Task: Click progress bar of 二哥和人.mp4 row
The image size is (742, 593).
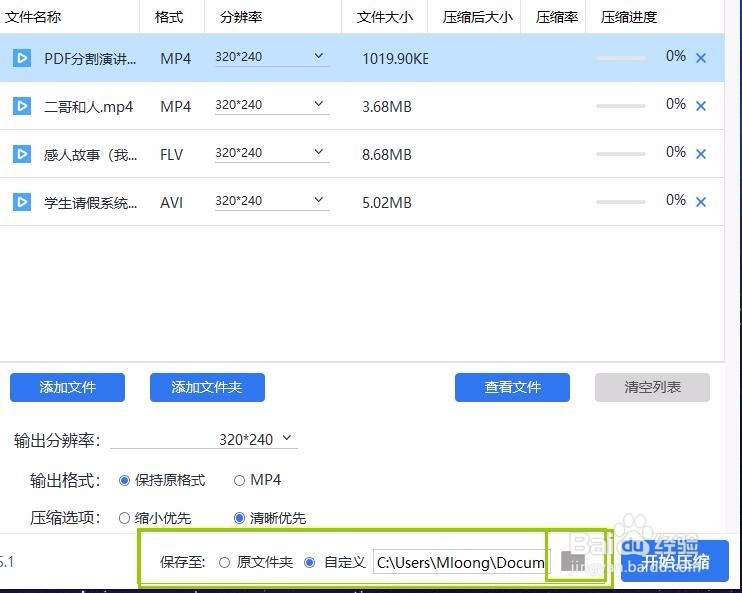Action: point(621,106)
